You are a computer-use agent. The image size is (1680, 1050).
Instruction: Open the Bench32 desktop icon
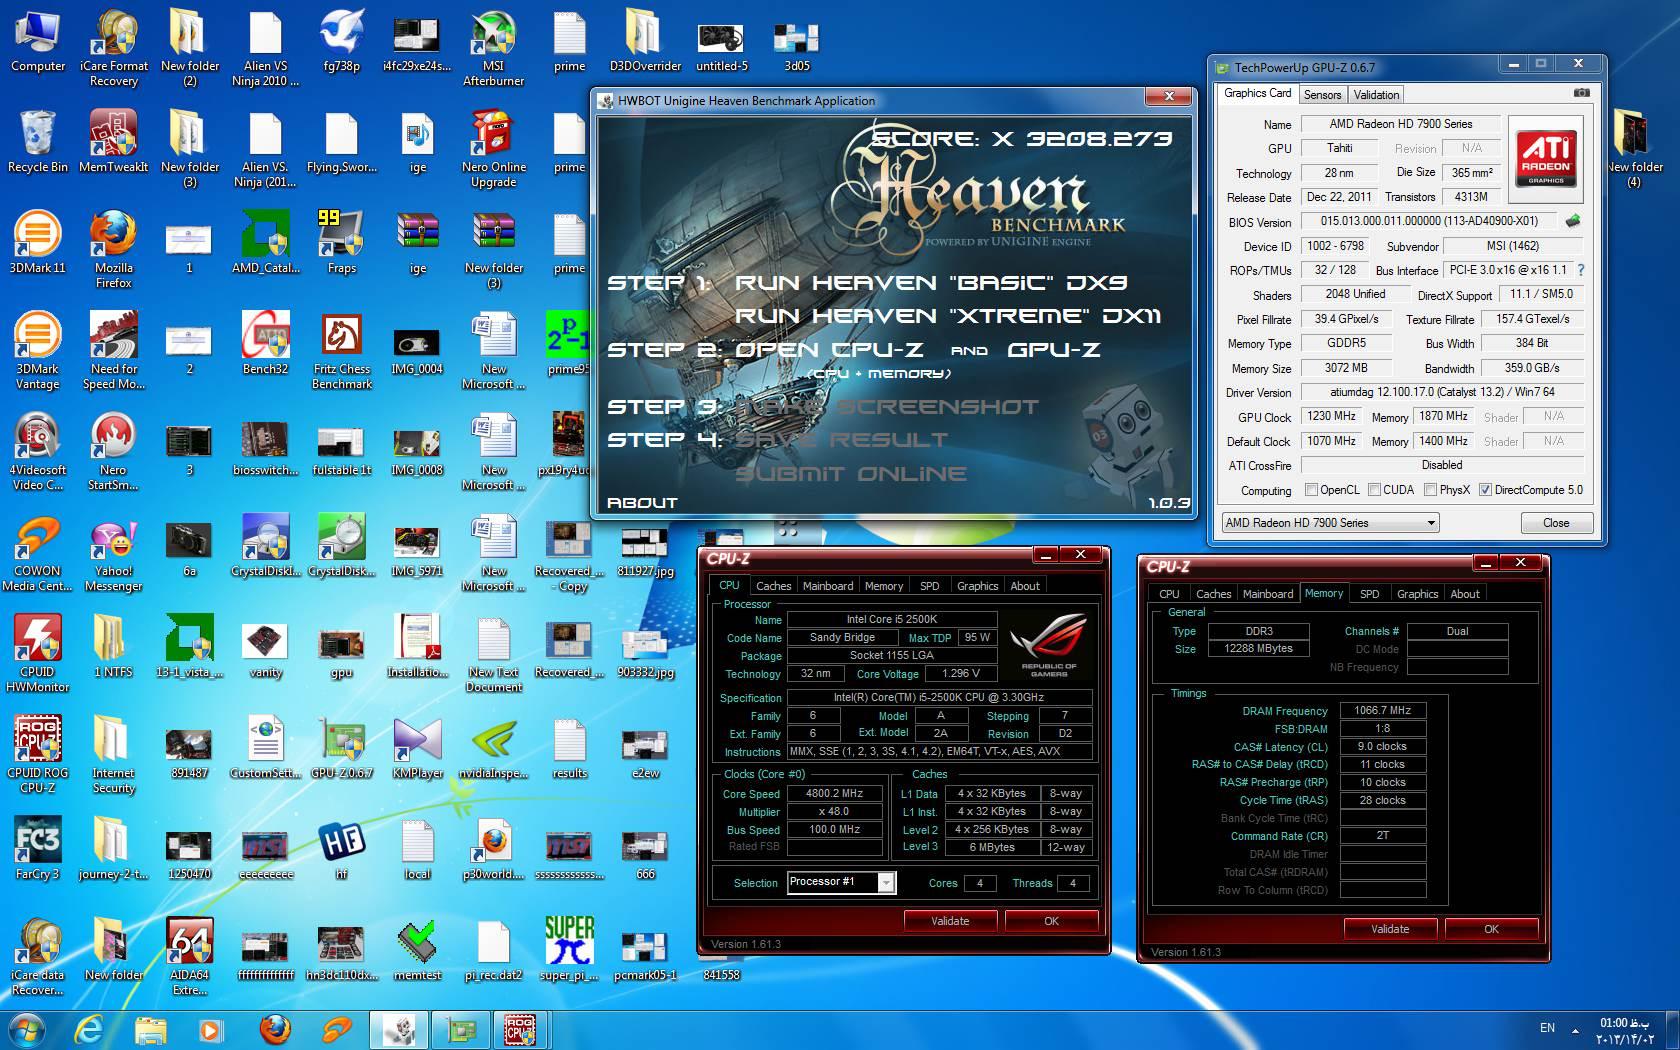coord(265,343)
